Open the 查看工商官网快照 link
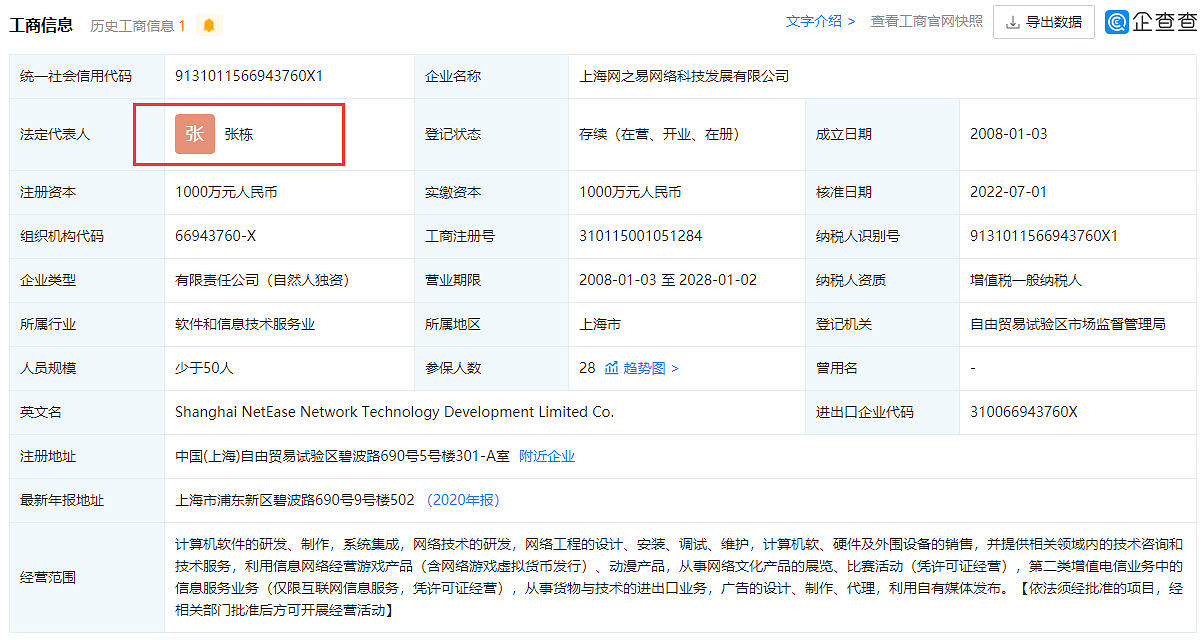 coord(927,21)
